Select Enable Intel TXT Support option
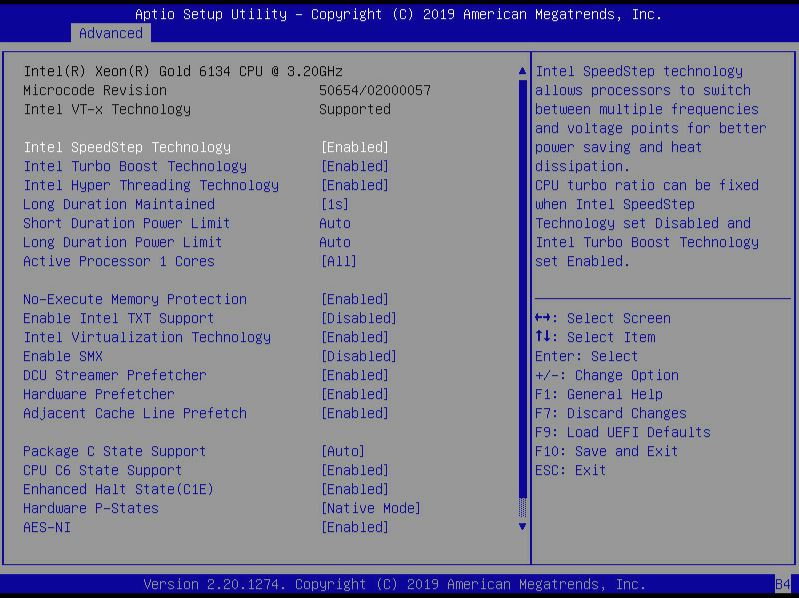This screenshot has width=799, height=598. tap(119, 318)
